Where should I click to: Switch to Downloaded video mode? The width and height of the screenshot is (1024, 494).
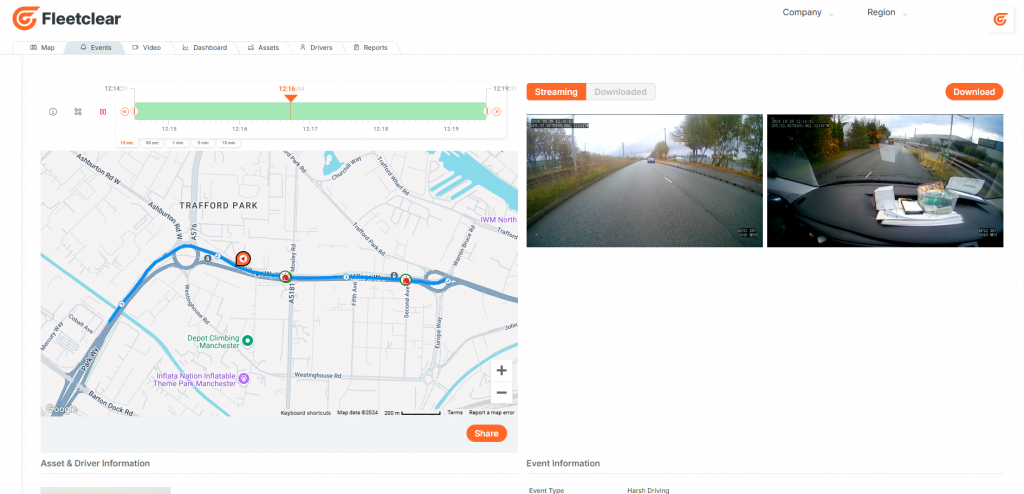620,92
